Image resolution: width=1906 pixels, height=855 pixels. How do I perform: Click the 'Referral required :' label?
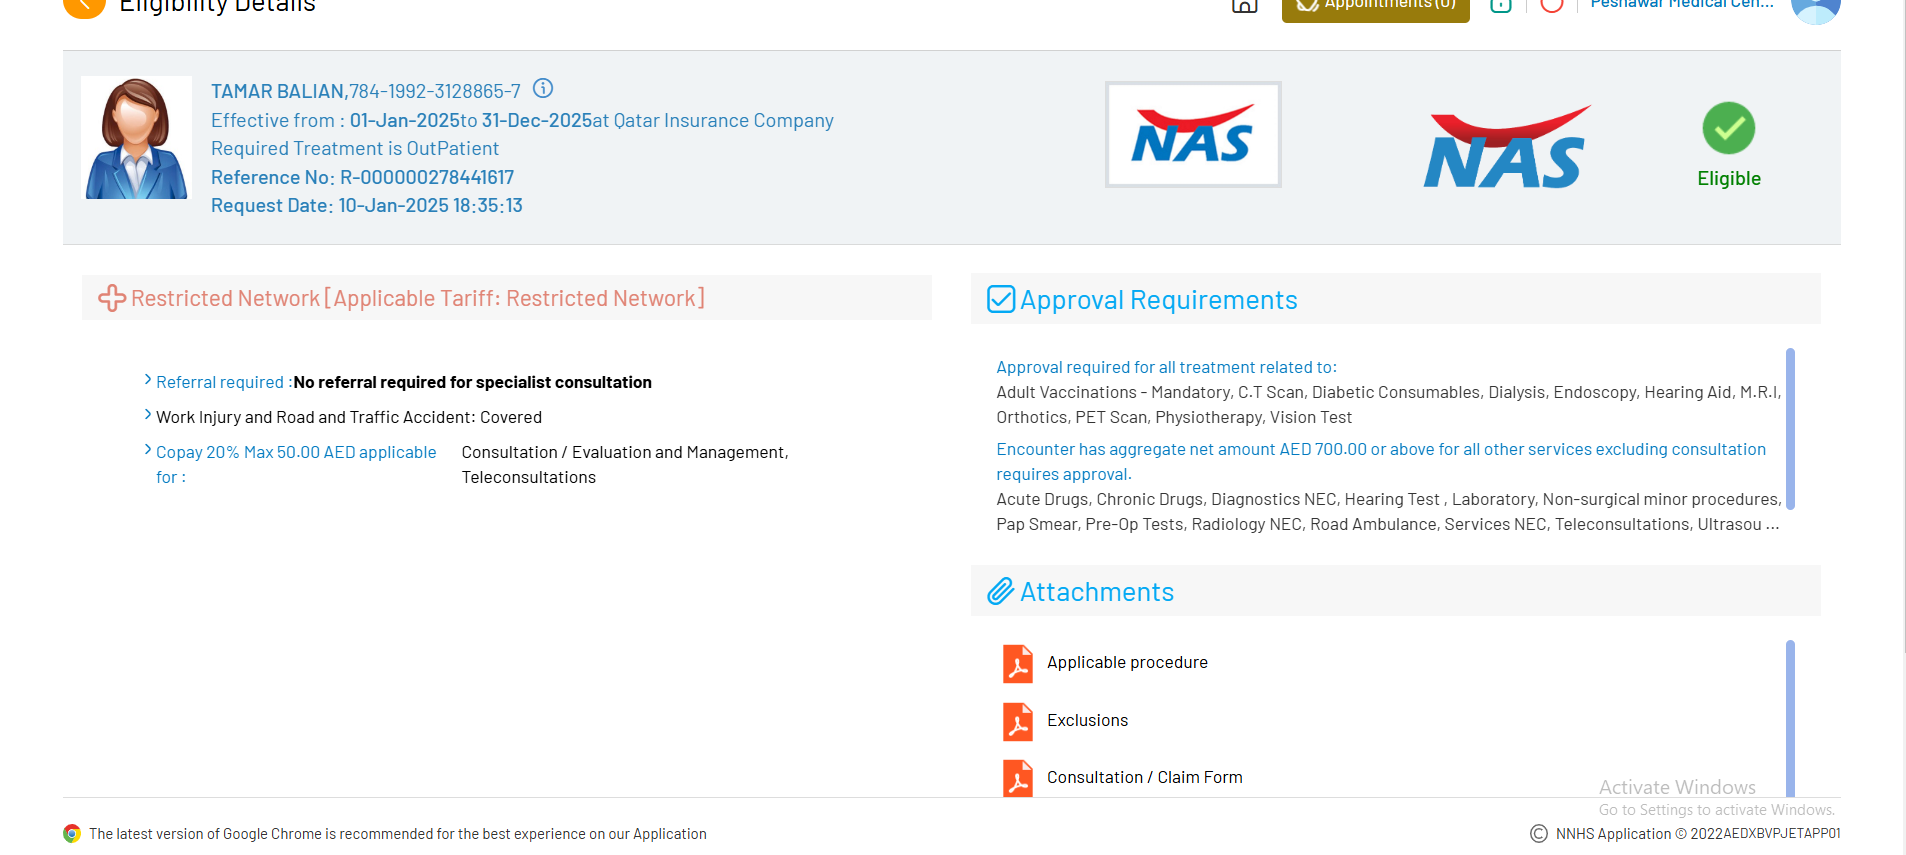pos(224,382)
